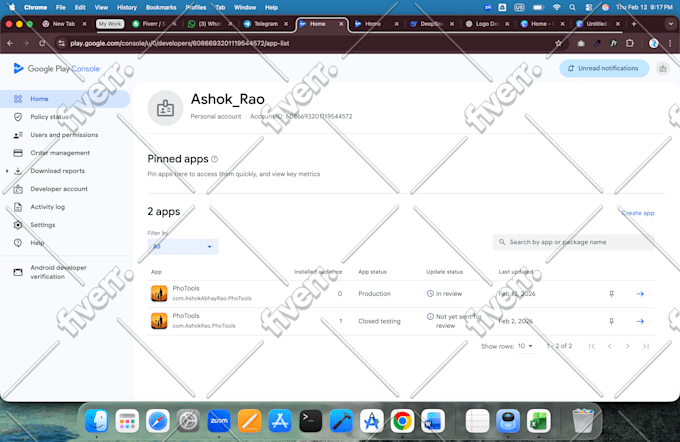Screen dimensions: 680x442
Task: Click the Last updated column header
Action: click(x=516, y=272)
